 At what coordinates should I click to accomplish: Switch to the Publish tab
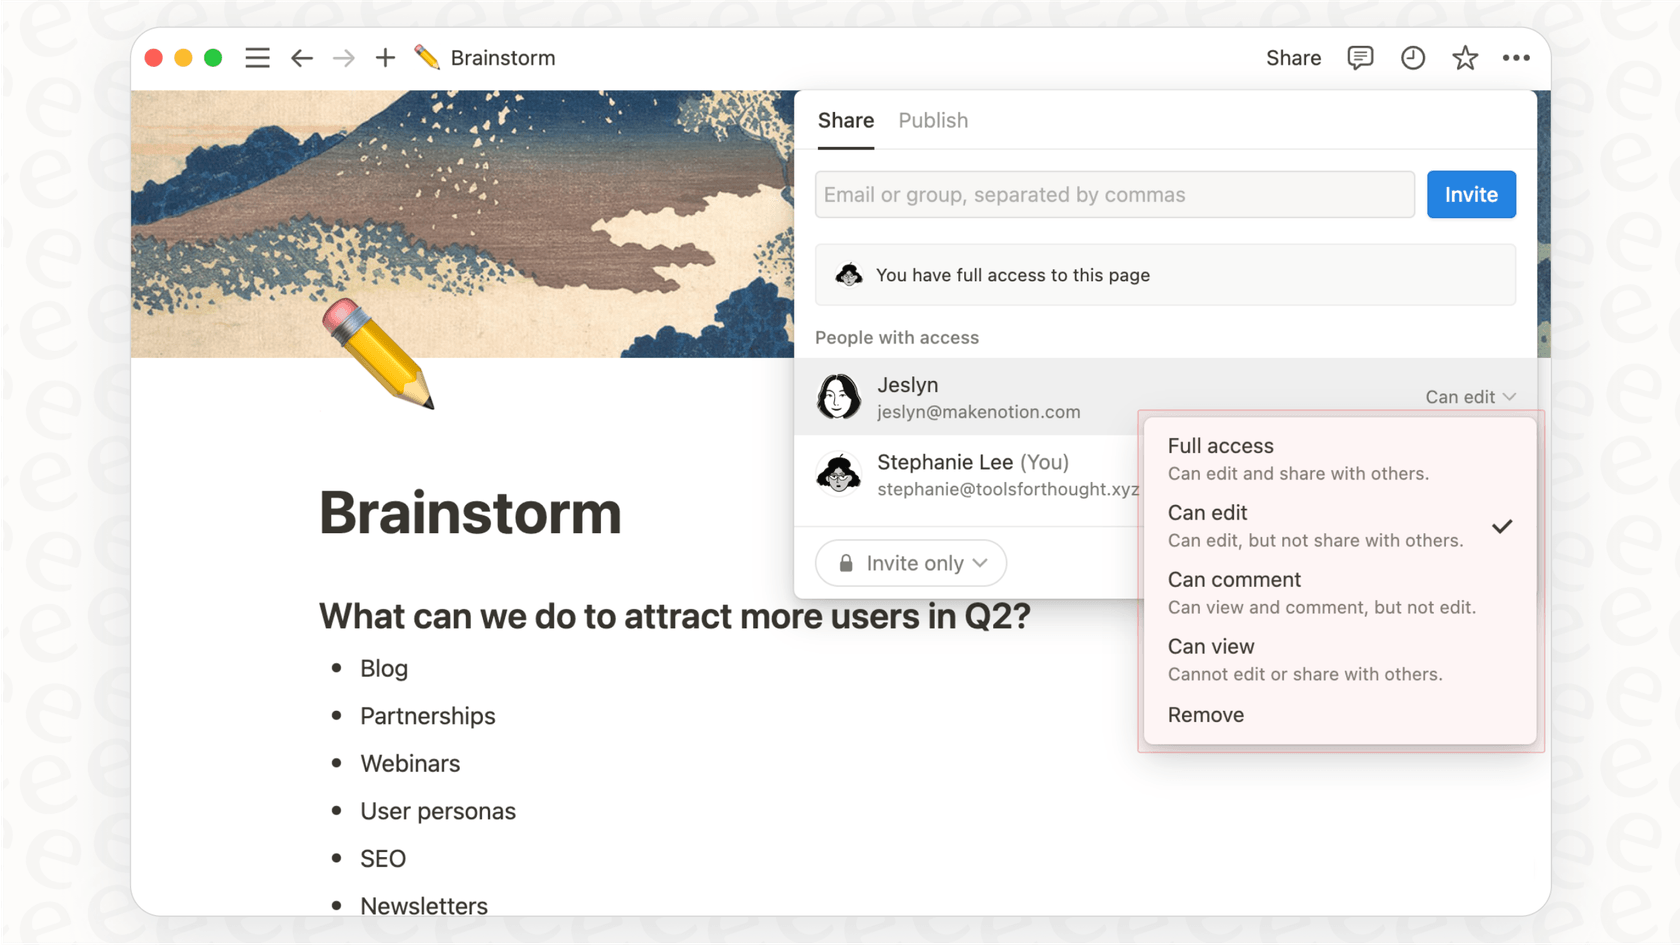(932, 120)
